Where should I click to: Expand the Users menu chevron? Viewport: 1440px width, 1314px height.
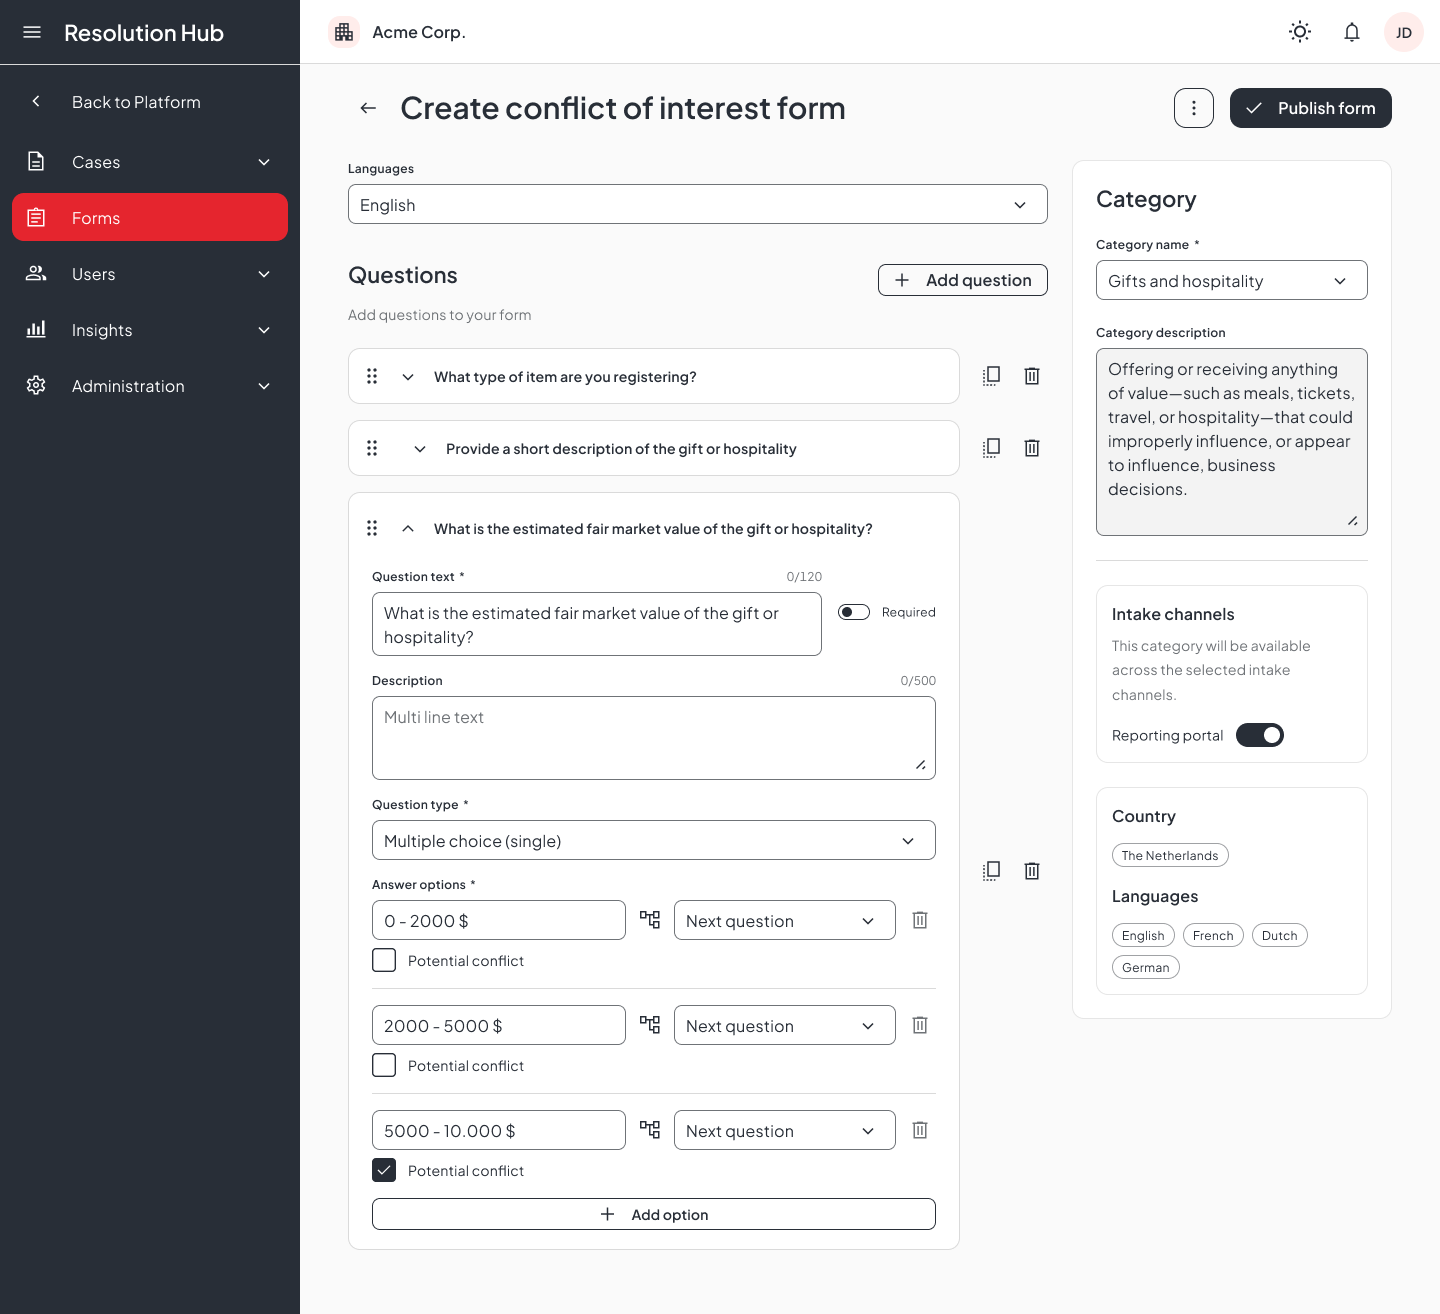pyautogui.click(x=264, y=274)
